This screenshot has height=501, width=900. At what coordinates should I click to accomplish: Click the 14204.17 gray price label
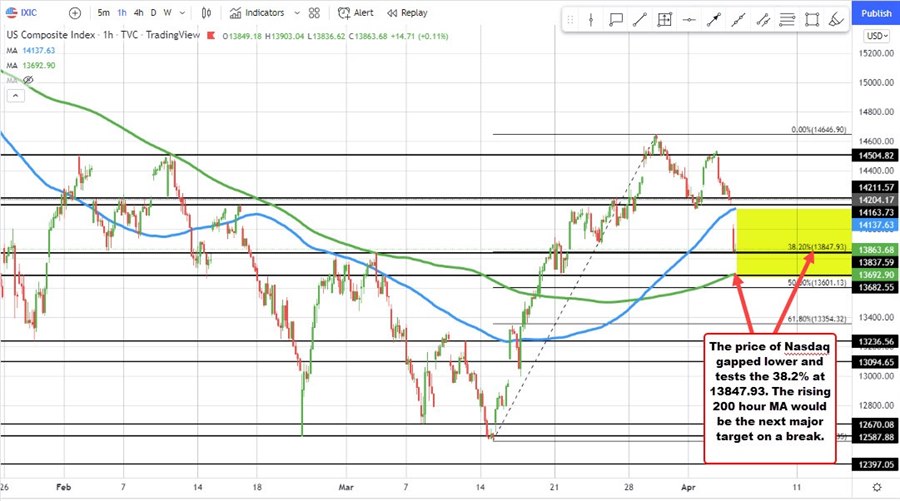pyautogui.click(x=876, y=200)
